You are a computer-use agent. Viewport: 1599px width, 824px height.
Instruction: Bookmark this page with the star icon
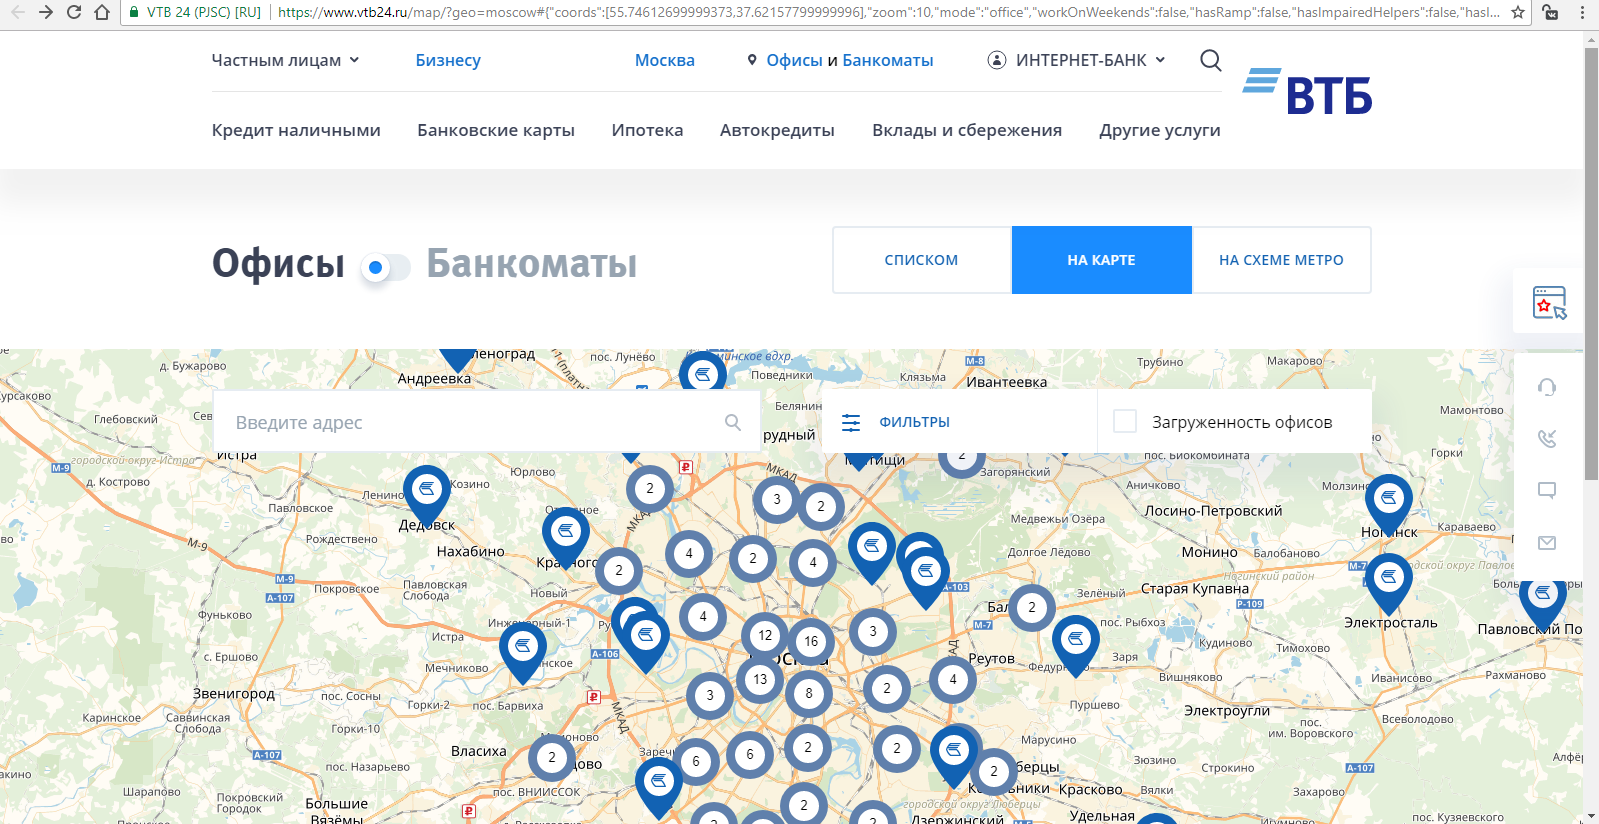tap(1518, 13)
